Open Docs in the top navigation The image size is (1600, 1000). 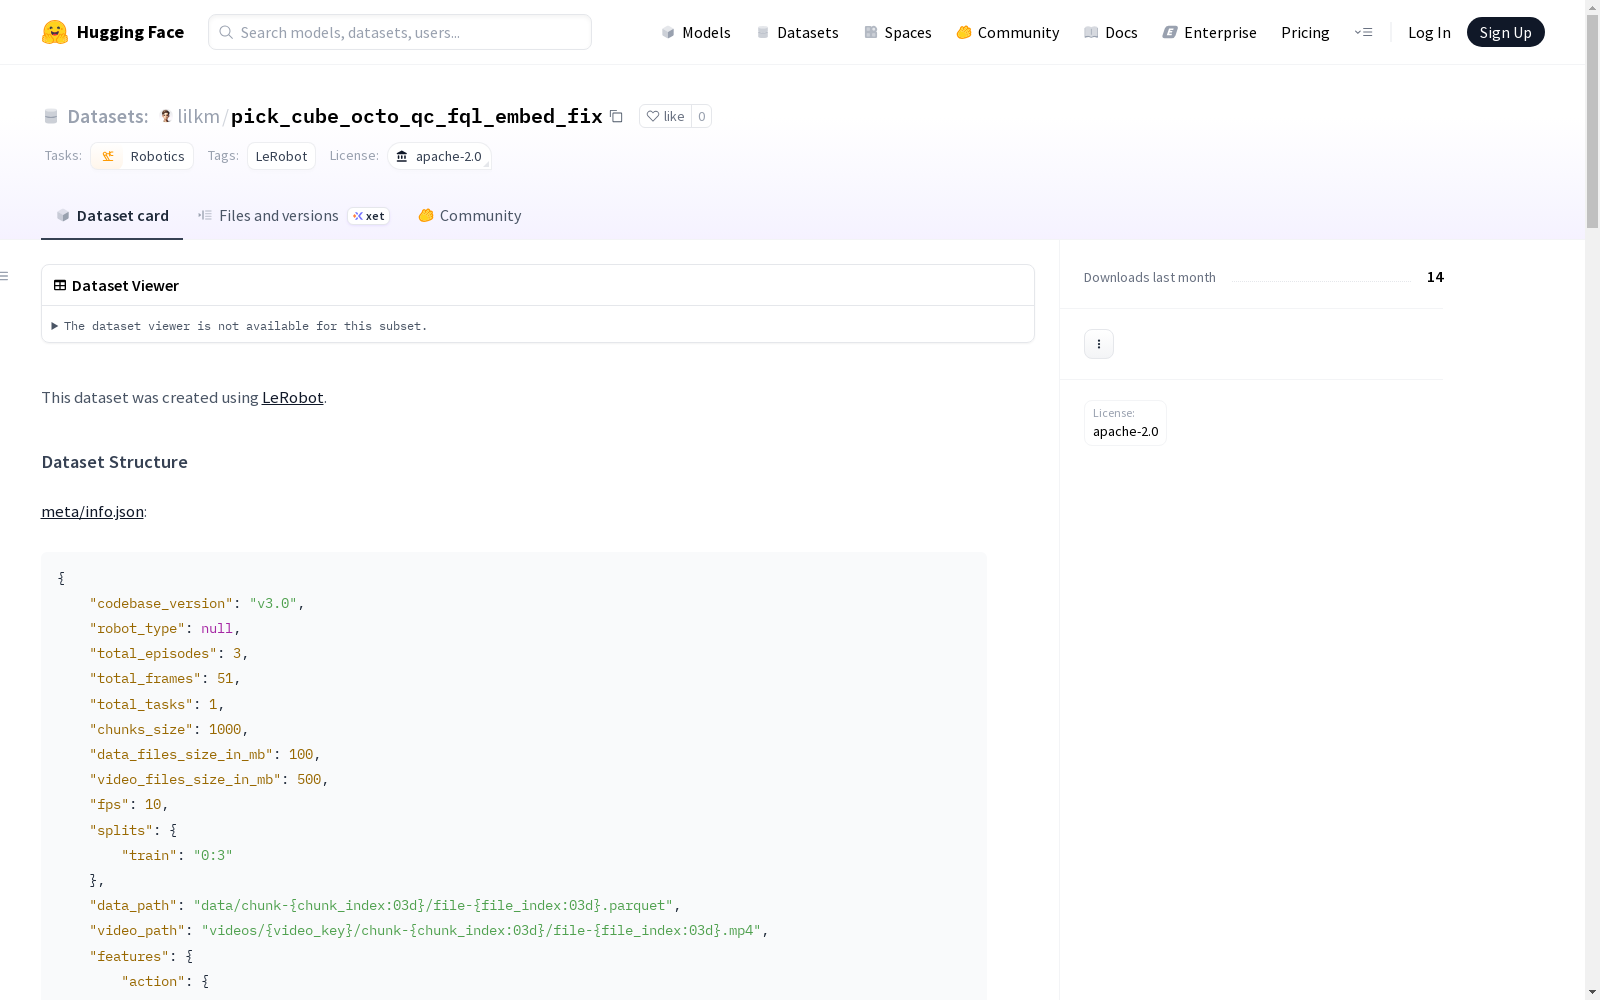tap(1110, 32)
